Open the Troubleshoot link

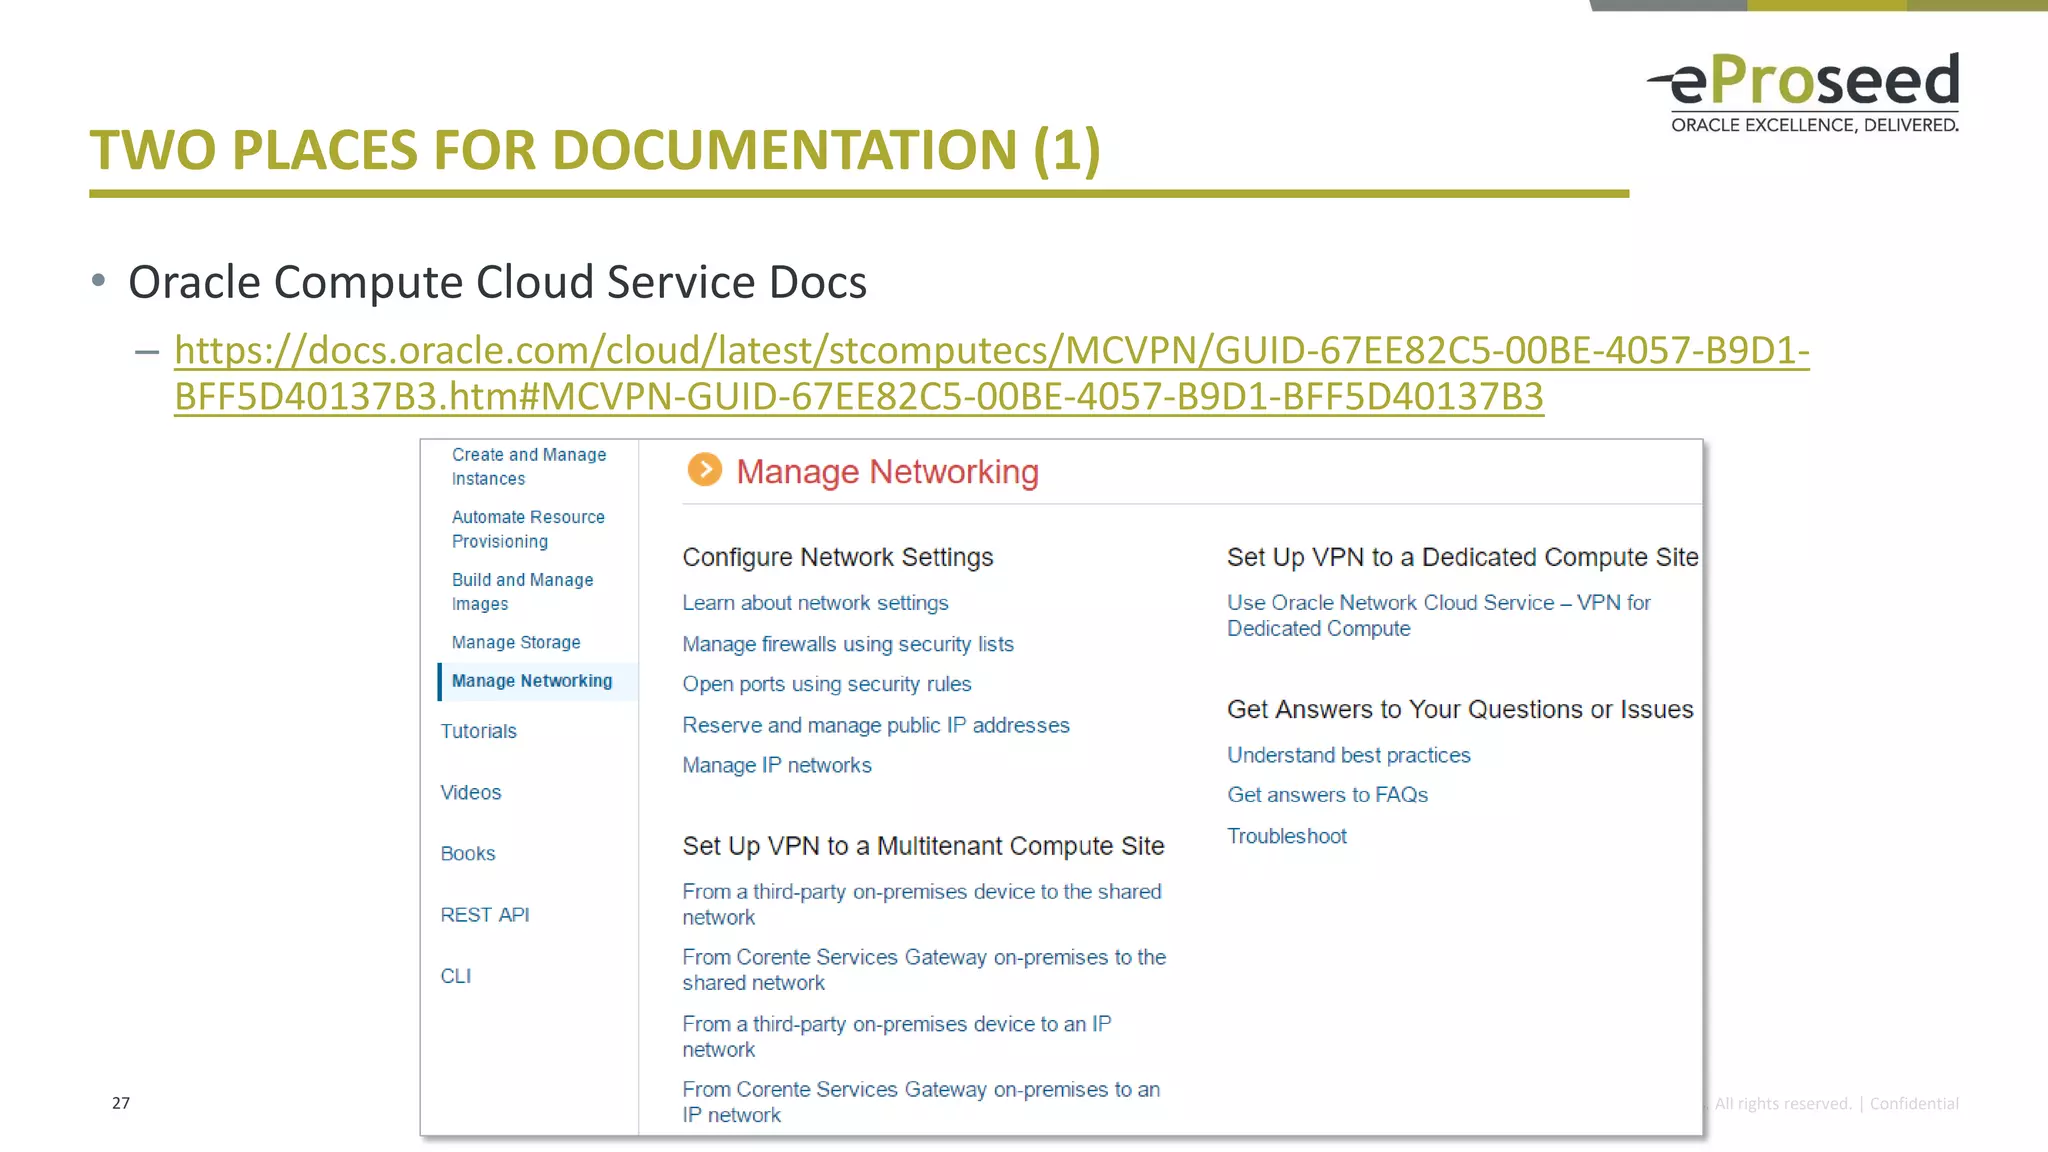click(x=1287, y=836)
